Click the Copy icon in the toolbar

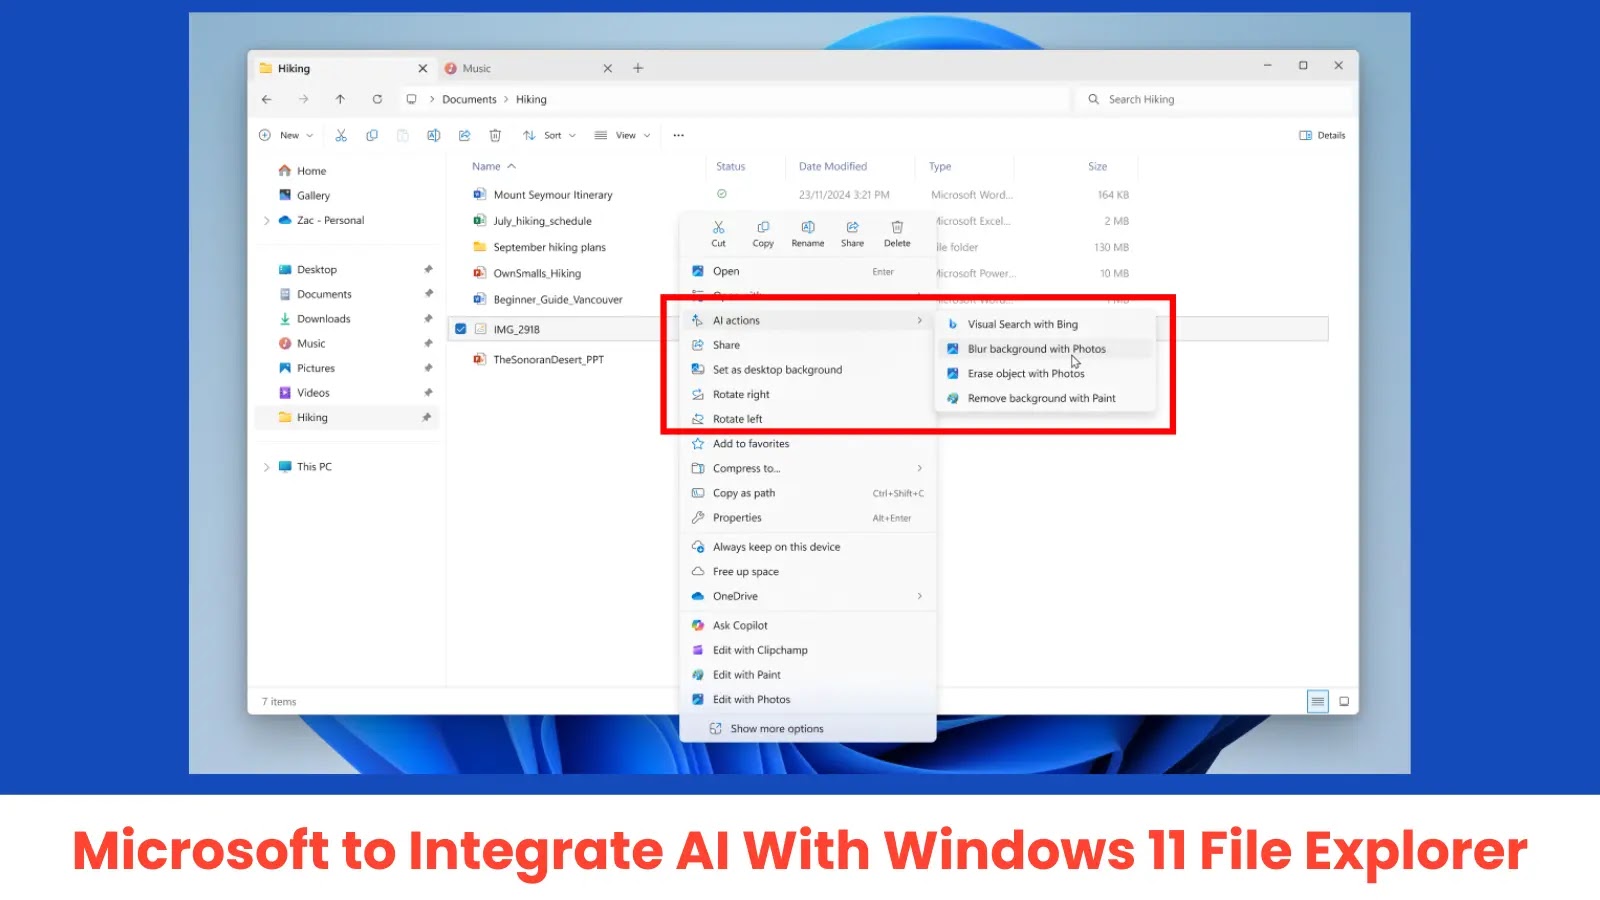(x=372, y=135)
